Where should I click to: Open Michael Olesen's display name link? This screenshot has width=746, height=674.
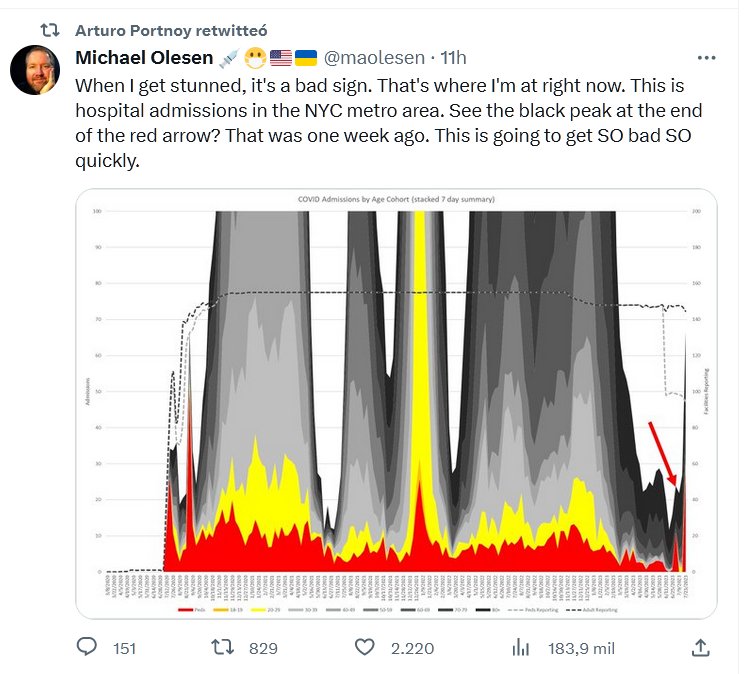[143, 58]
